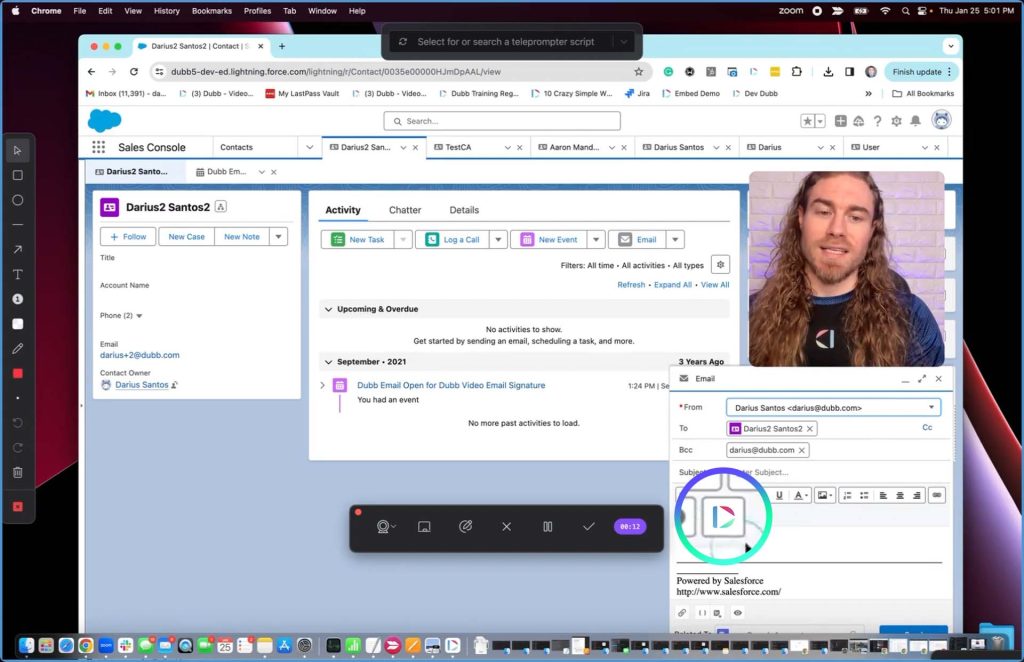
Task: Click the Finish update button
Action: [x=921, y=72]
